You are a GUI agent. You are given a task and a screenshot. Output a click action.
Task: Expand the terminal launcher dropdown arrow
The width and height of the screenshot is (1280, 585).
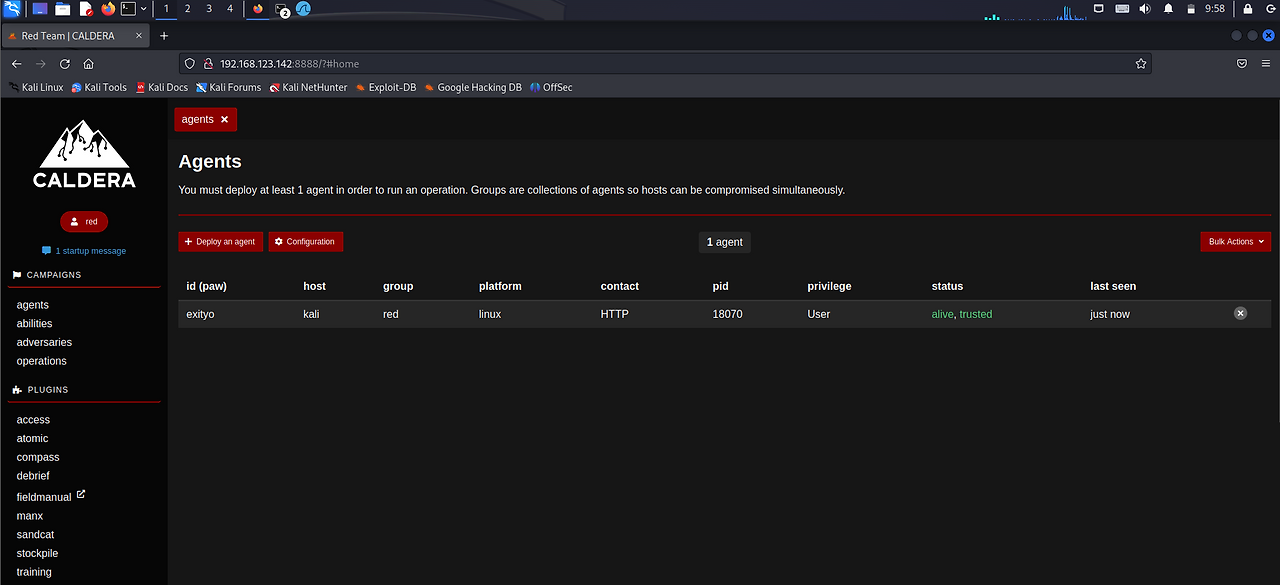point(144,9)
